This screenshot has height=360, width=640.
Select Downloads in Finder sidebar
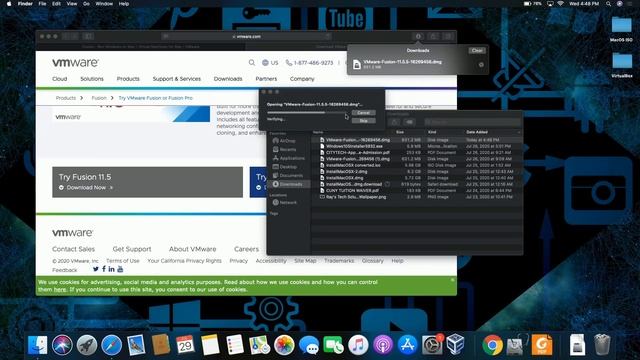[289, 184]
